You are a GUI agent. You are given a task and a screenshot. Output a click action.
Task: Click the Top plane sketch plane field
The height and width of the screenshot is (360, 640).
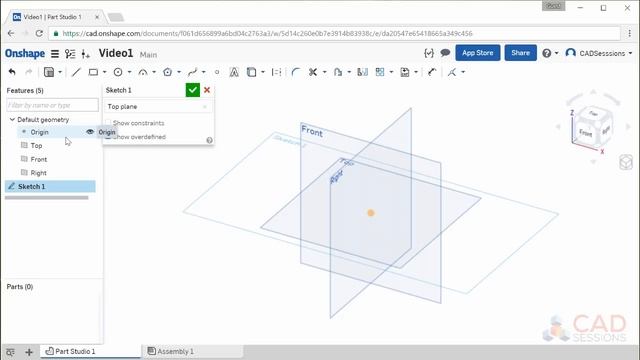[x=158, y=107]
